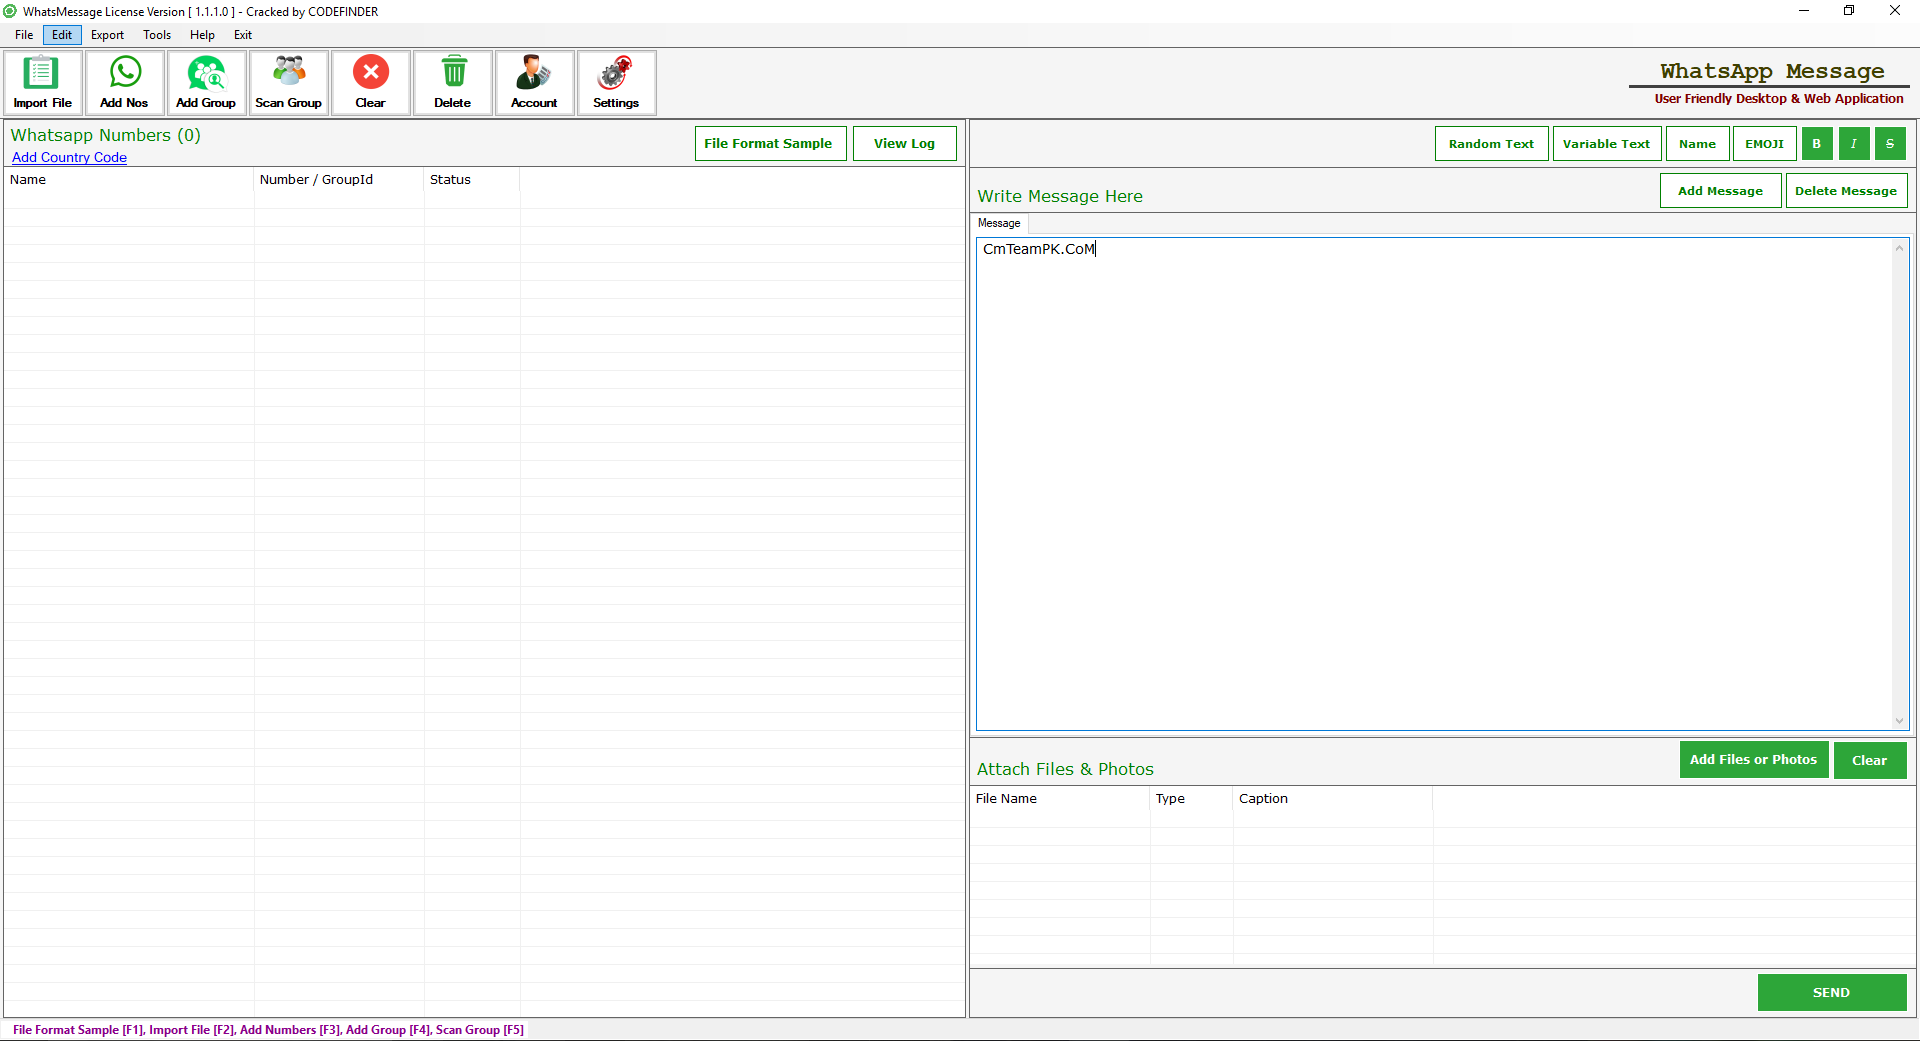Open the Tools menu

[x=157, y=35]
